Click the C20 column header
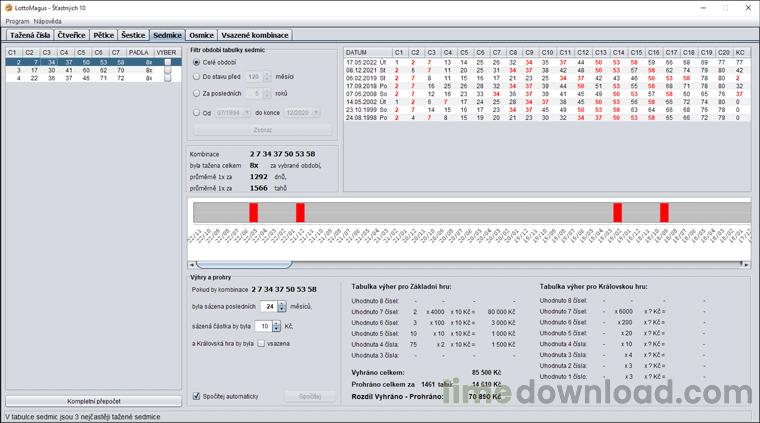This screenshot has width=760, height=423. pyautogui.click(x=724, y=52)
